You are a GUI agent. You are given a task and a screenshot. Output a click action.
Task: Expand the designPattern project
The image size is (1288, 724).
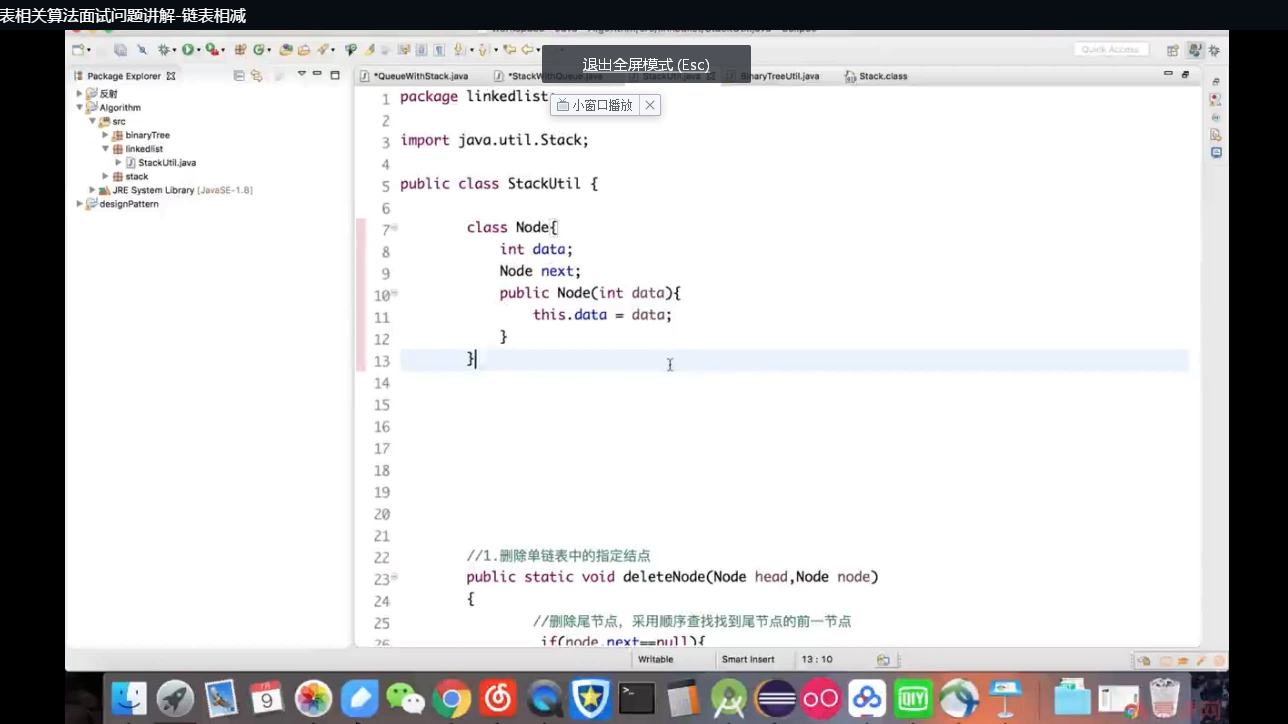tap(80, 204)
